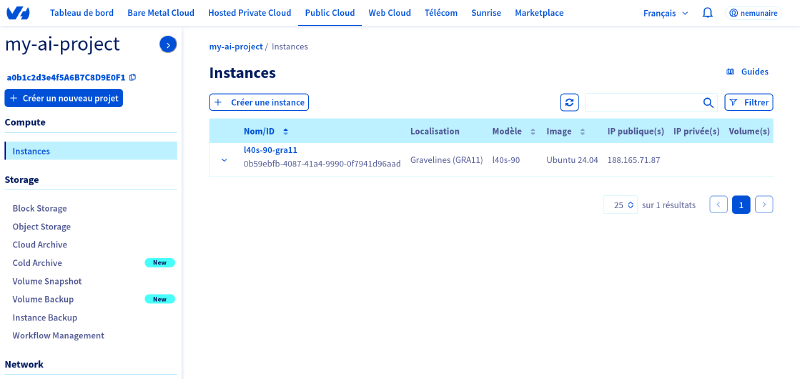800x379 pixels.
Task: Click IP address 188.165.71.87
Action: coord(634,160)
